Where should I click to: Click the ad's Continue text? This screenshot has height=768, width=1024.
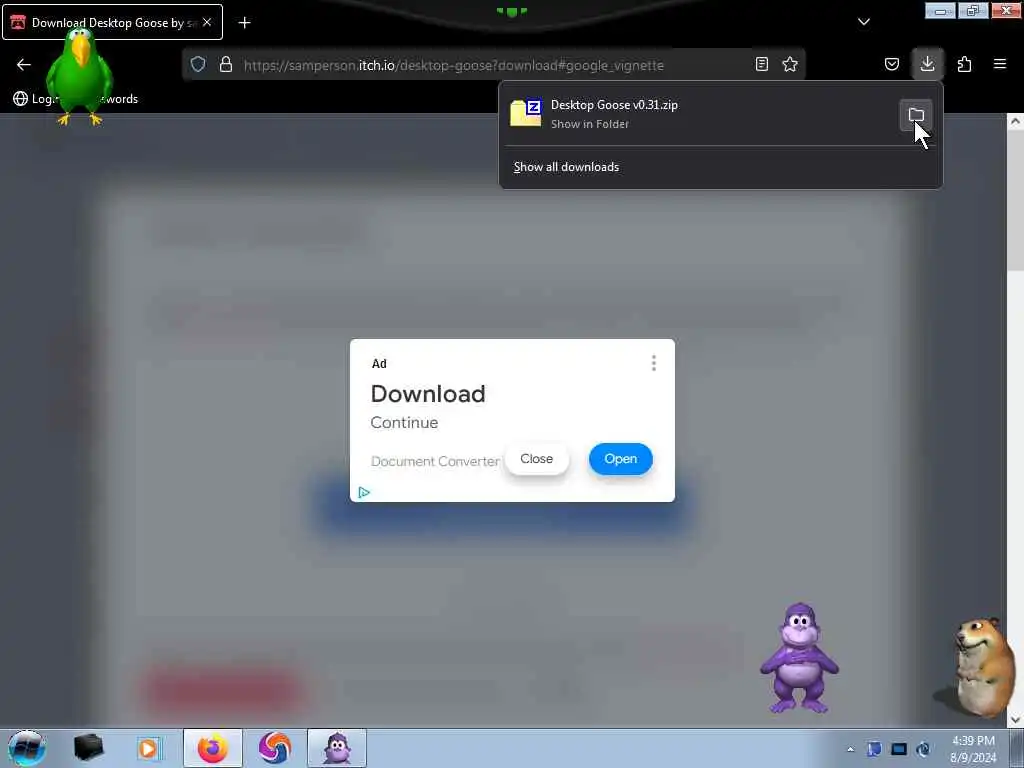pyautogui.click(x=404, y=423)
